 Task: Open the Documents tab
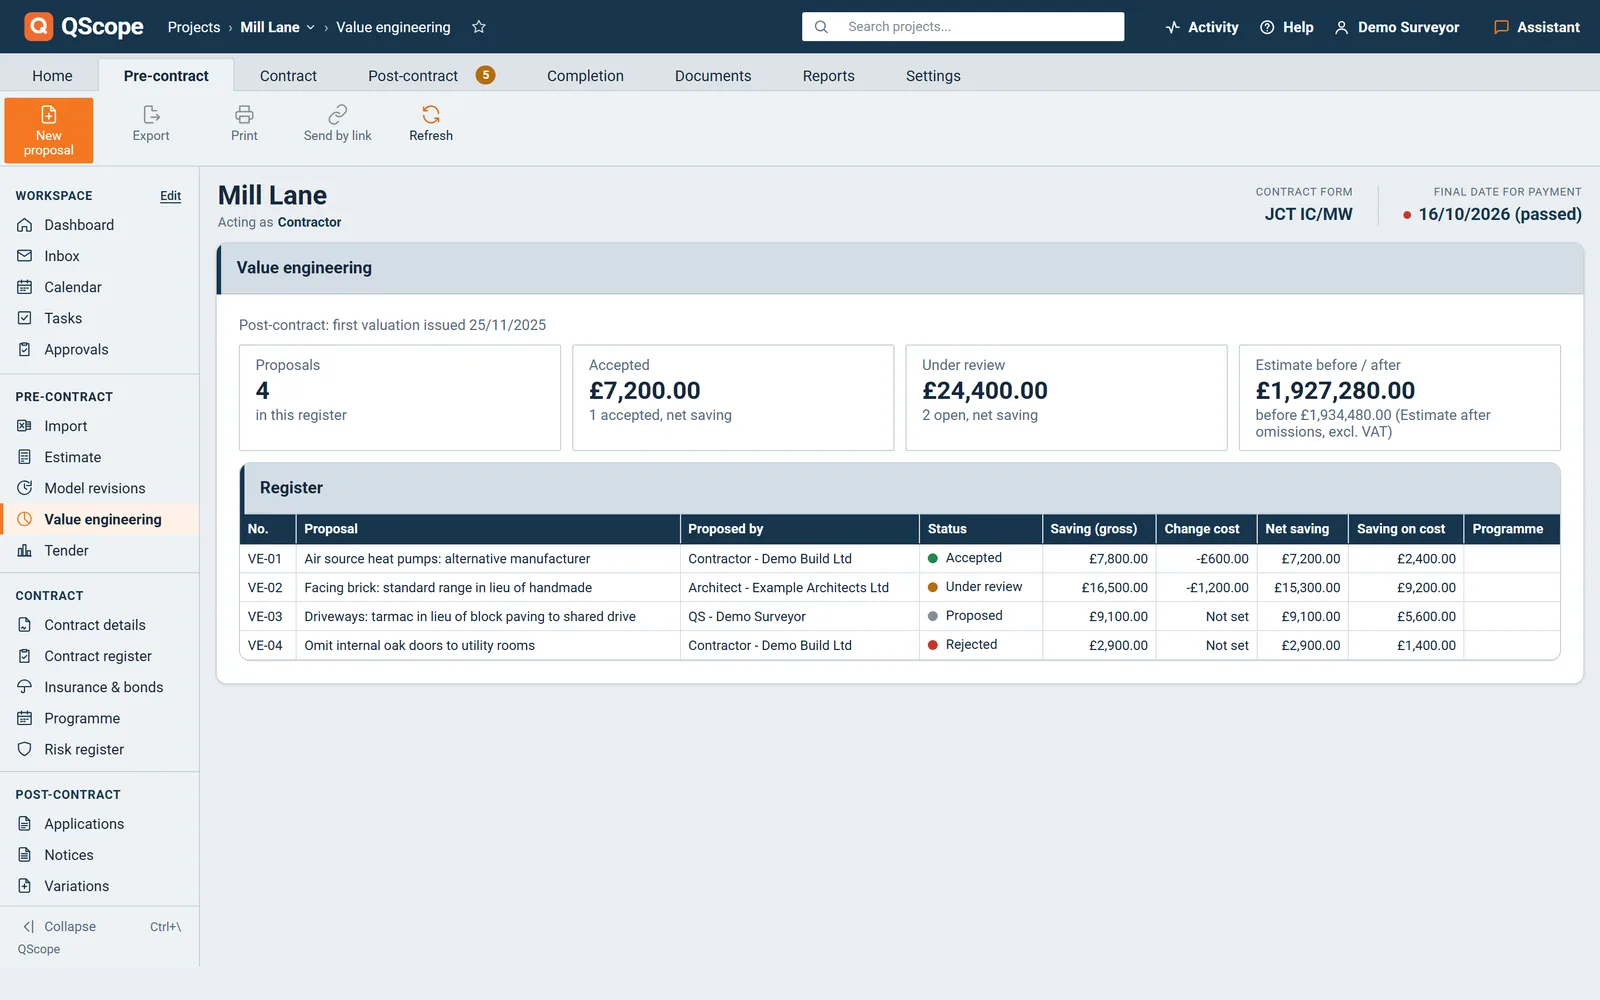click(x=713, y=76)
